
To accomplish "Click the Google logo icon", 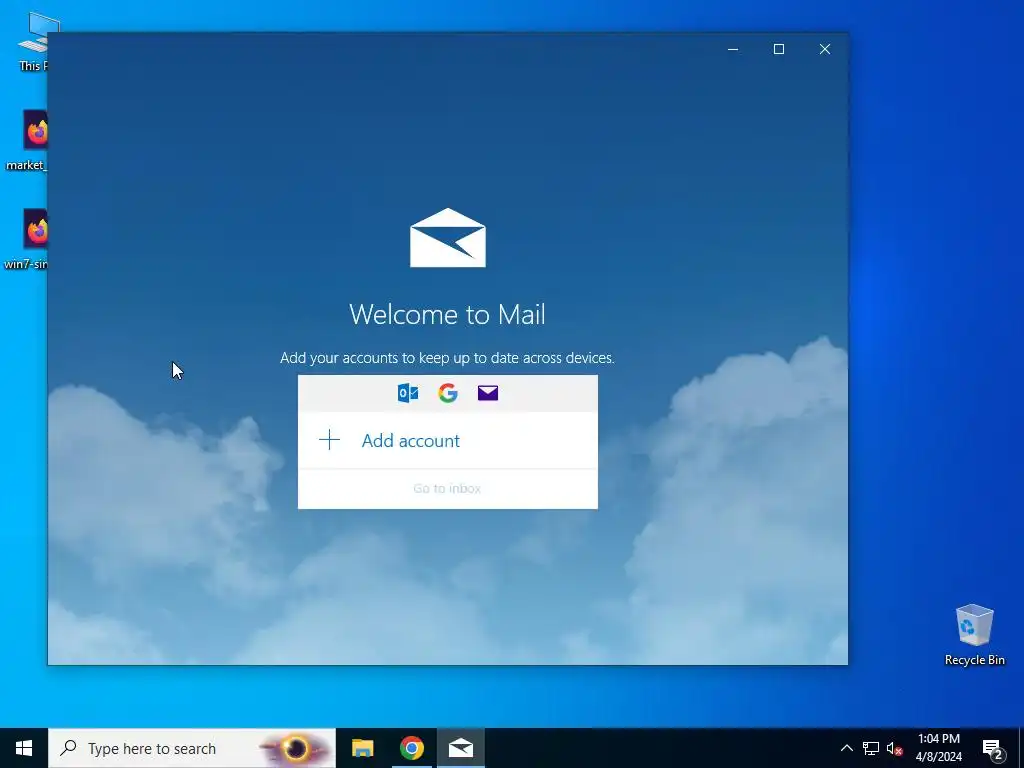I will 448,393.
